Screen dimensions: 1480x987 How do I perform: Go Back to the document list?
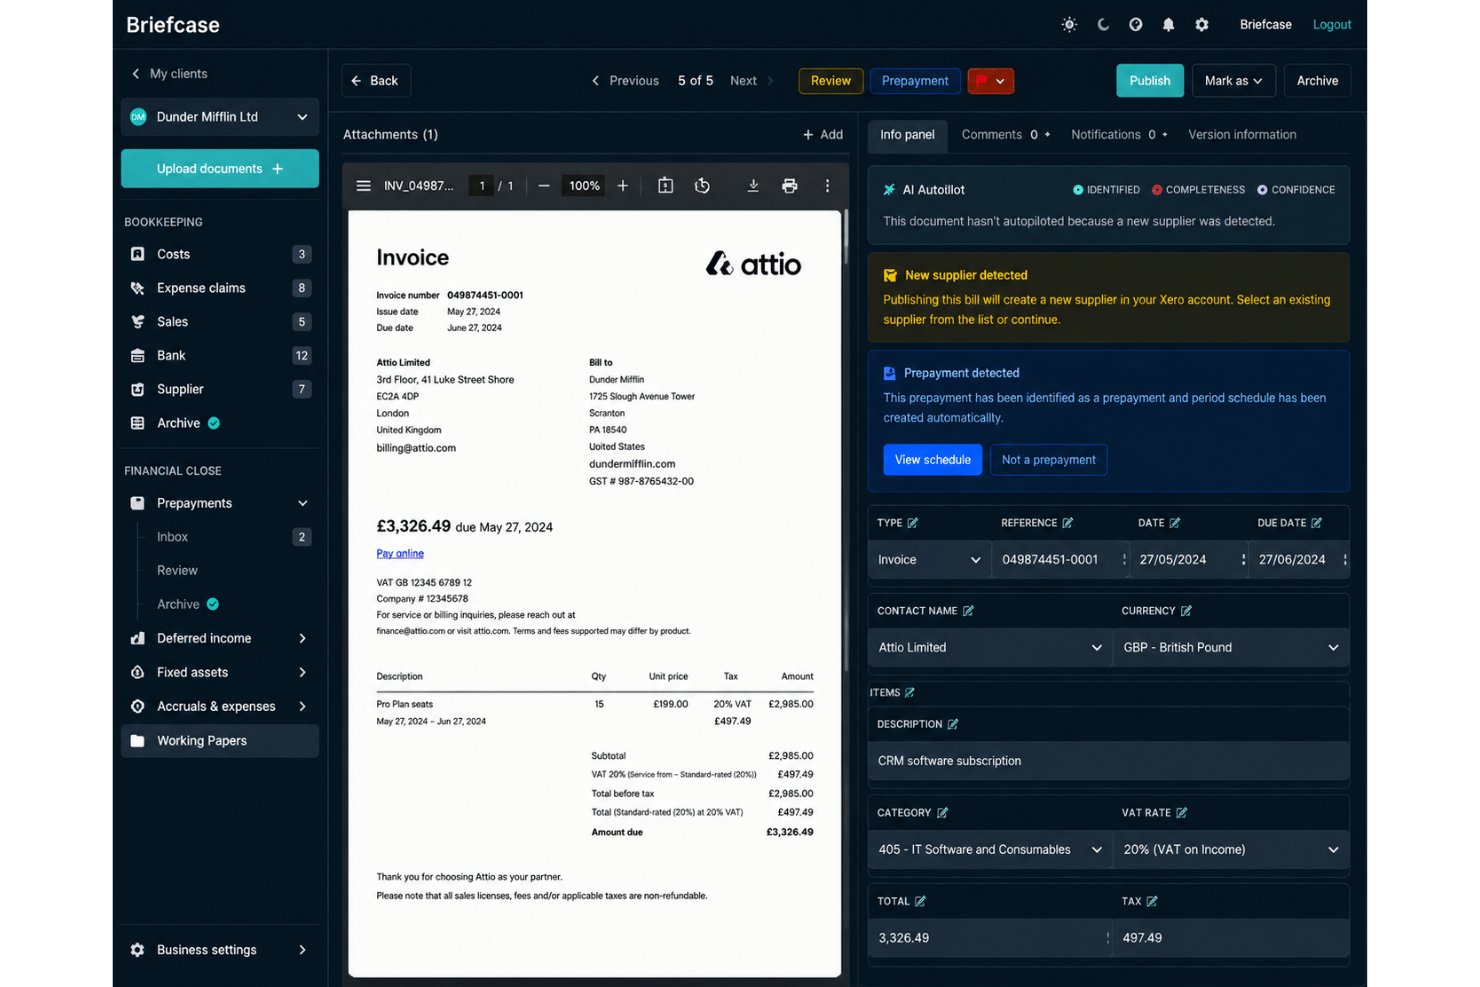tap(375, 81)
